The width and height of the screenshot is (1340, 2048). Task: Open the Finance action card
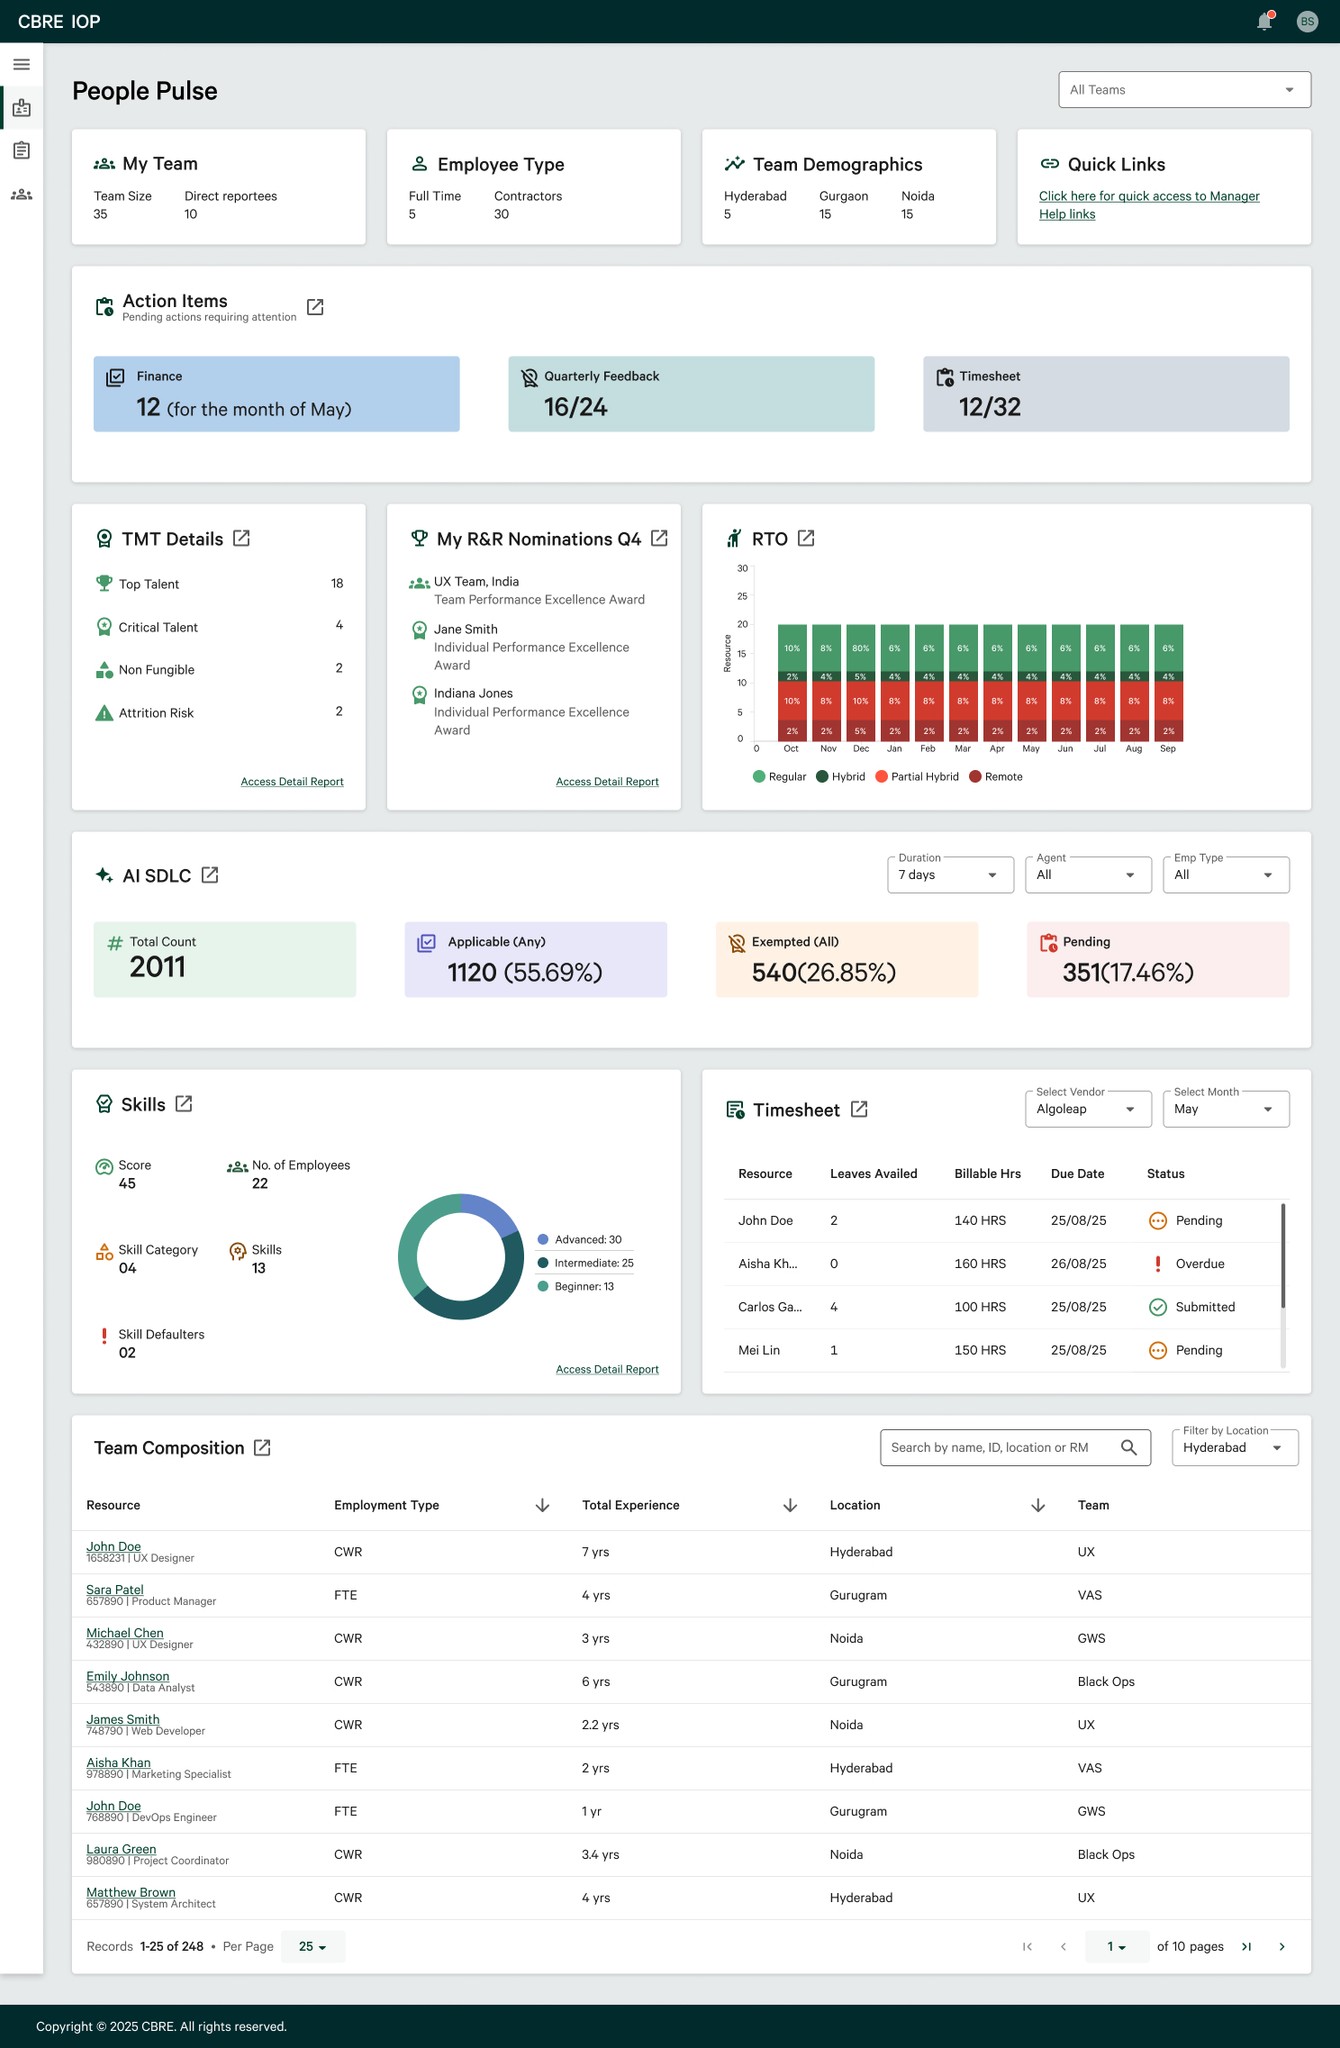click(x=277, y=394)
